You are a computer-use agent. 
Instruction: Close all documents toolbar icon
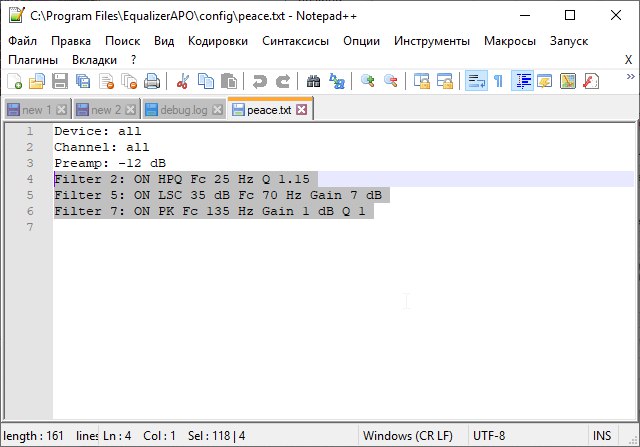click(129, 81)
